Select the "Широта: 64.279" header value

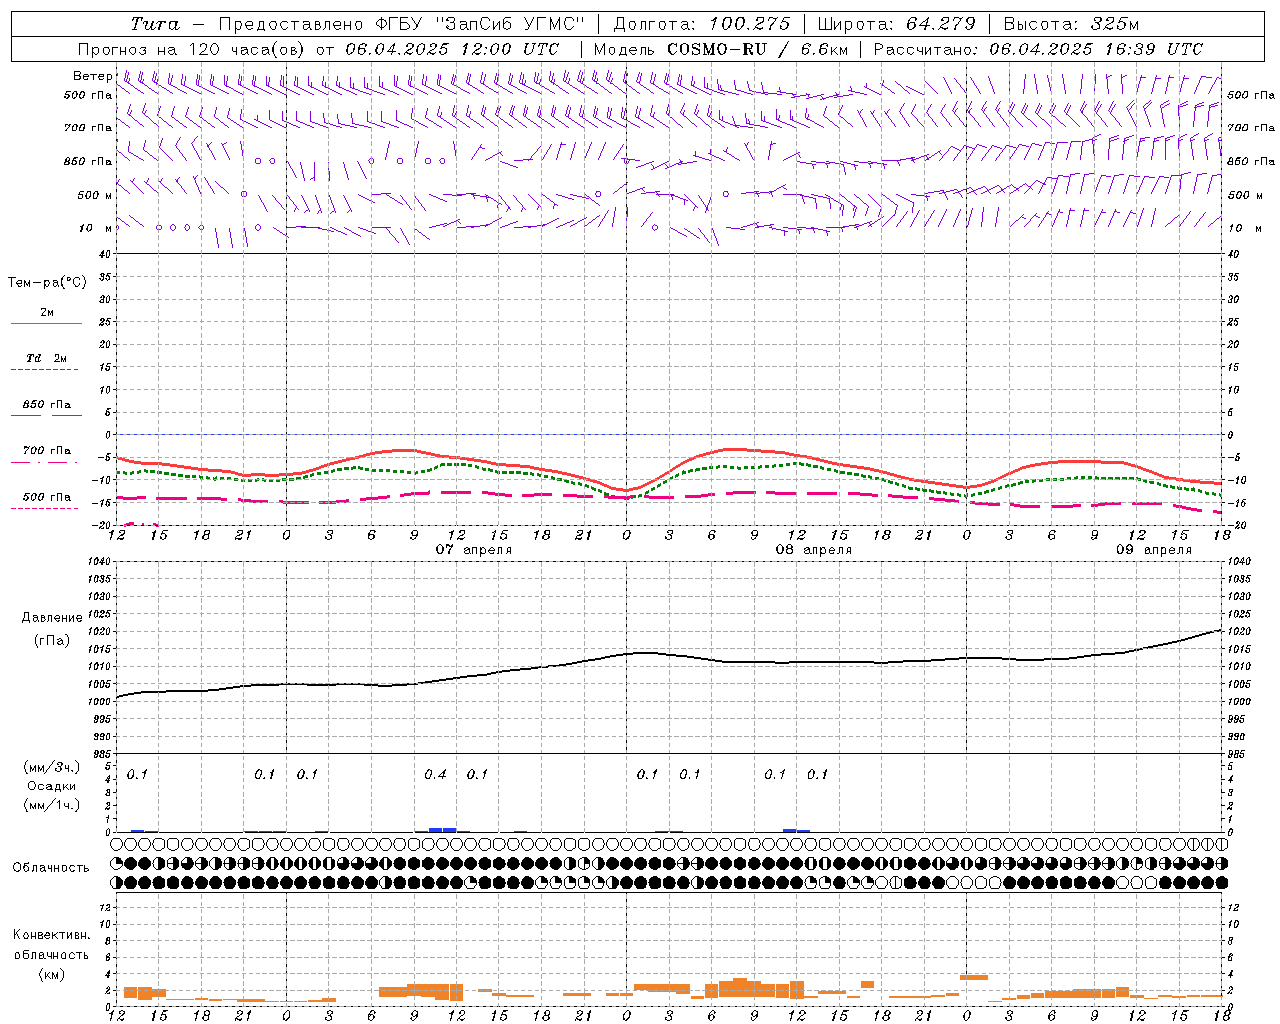(896, 24)
